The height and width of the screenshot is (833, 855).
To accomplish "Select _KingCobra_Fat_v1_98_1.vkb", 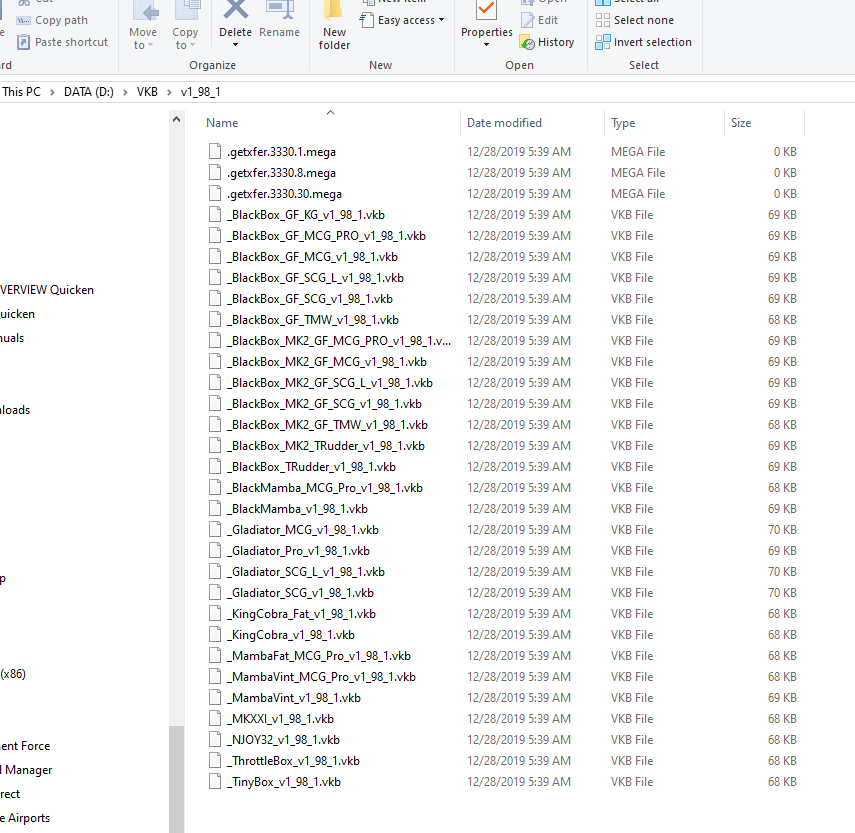I will click(302, 614).
